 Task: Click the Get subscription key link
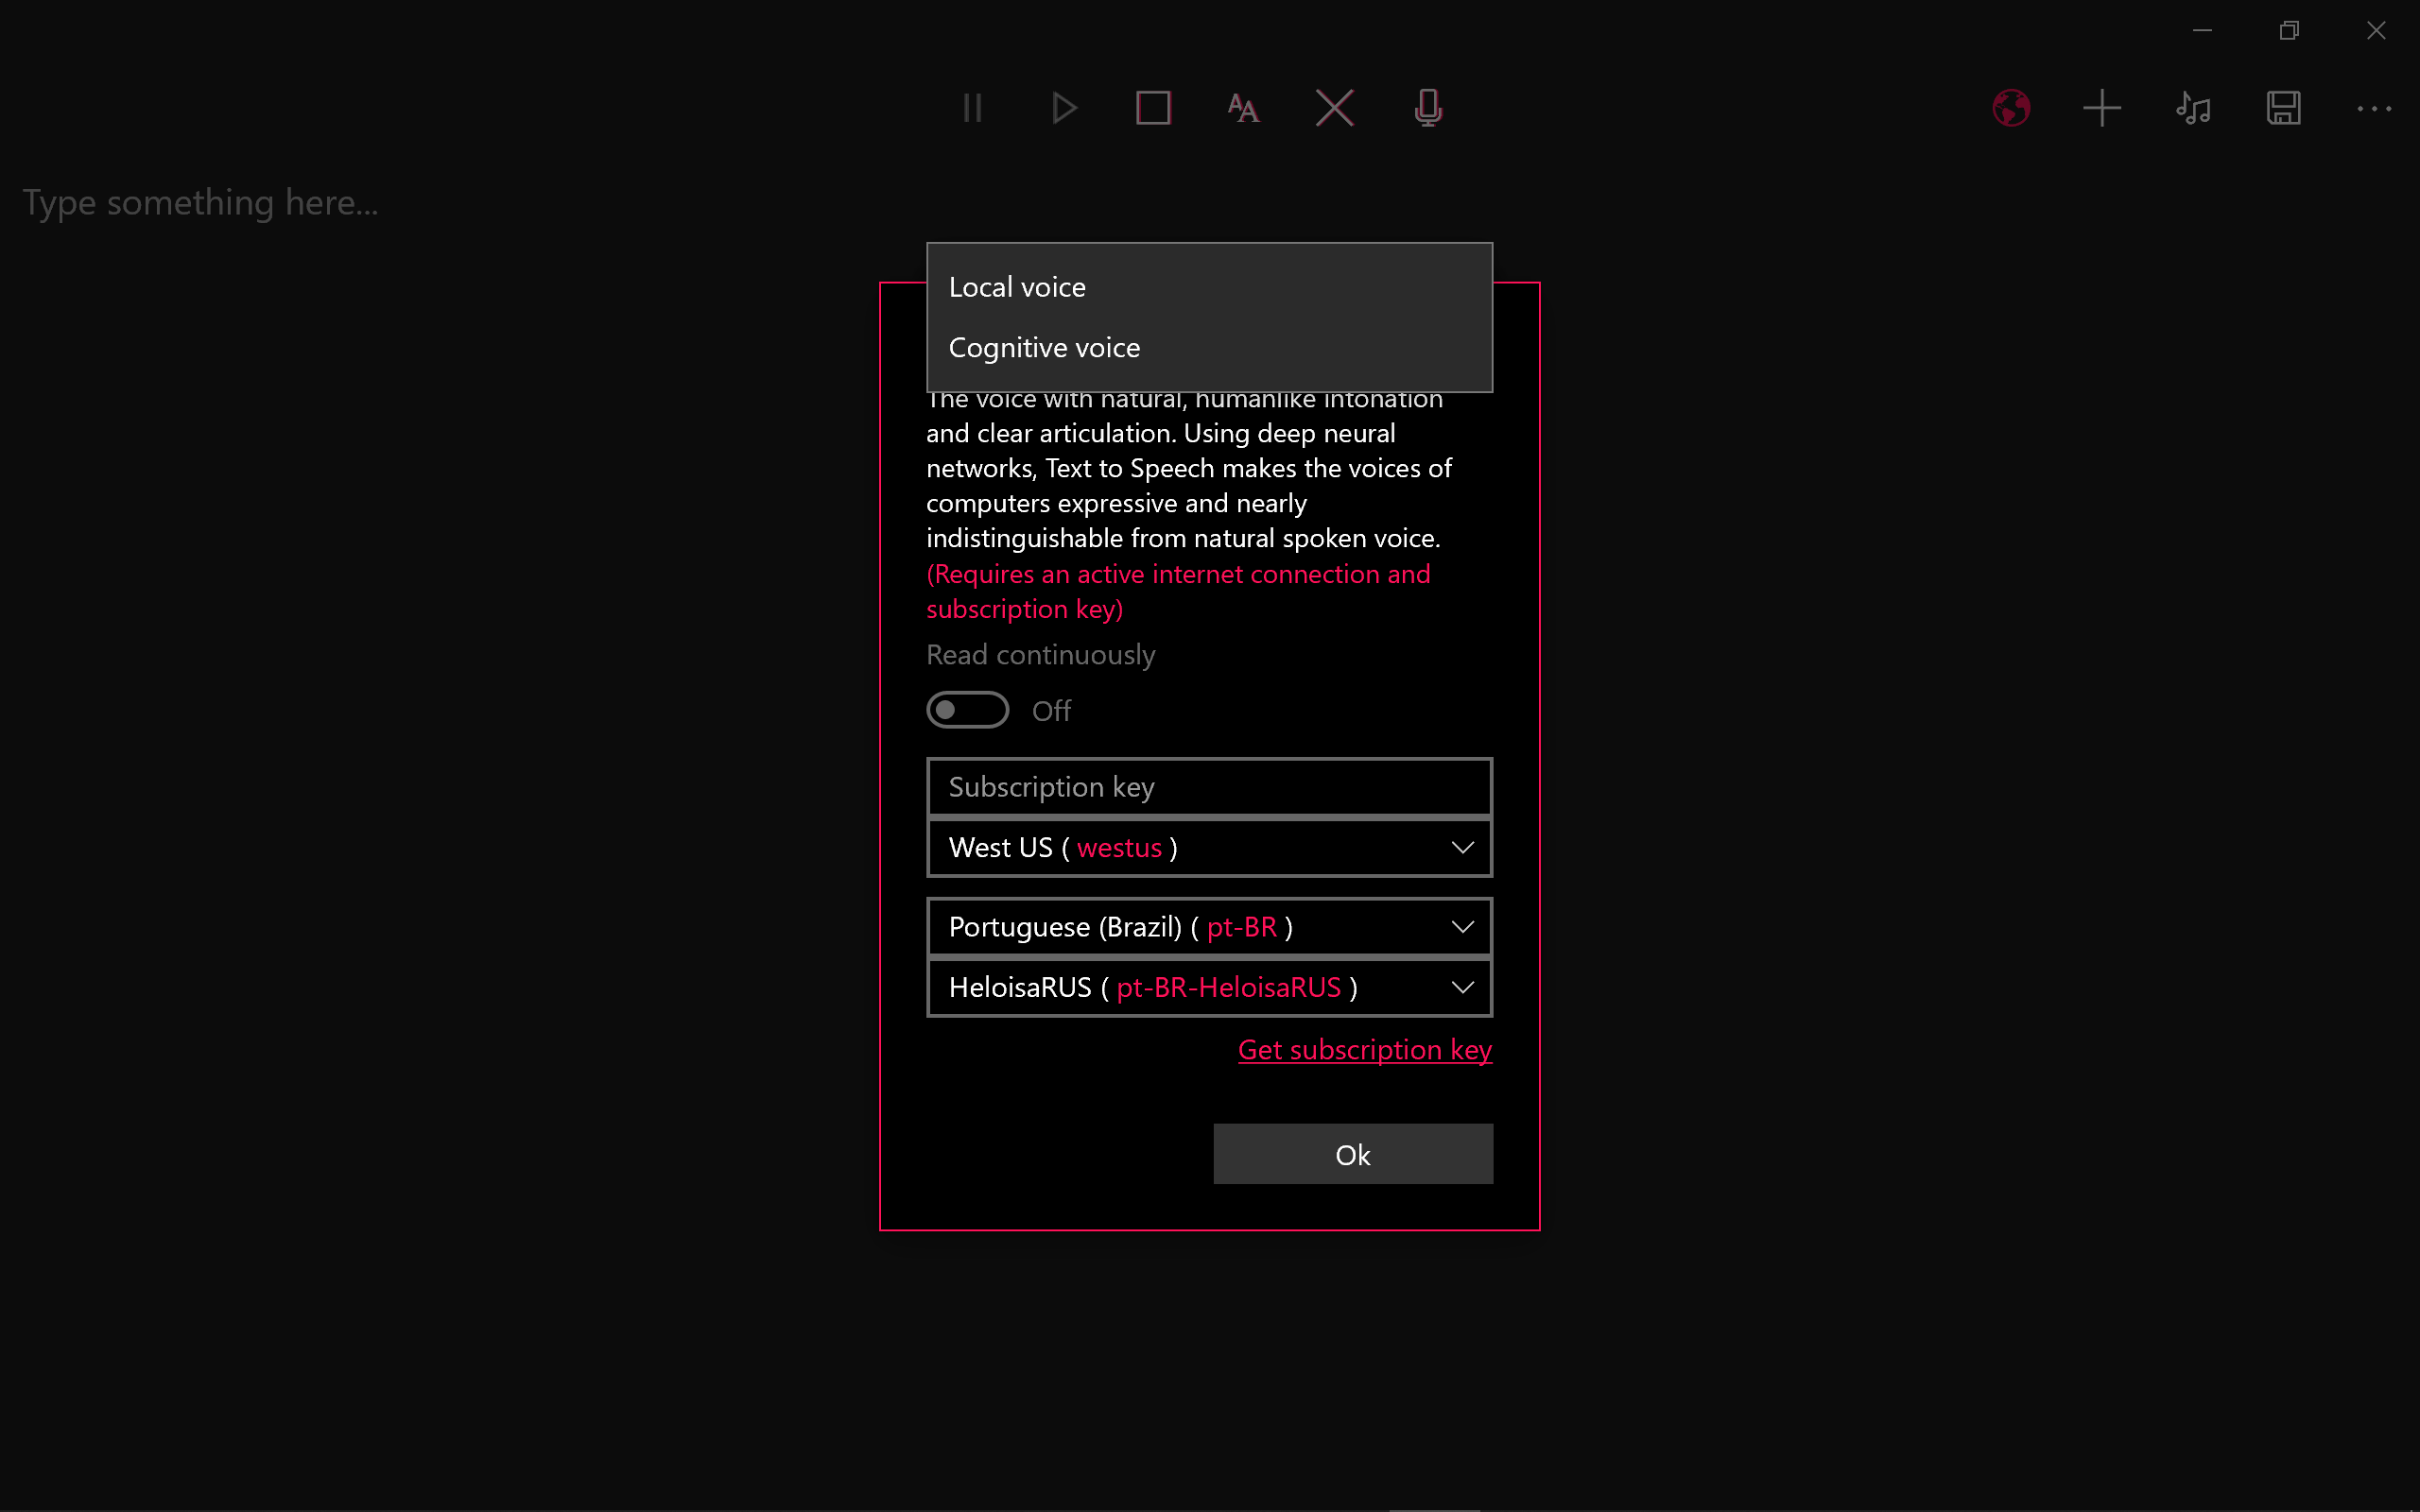(x=1364, y=1050)
